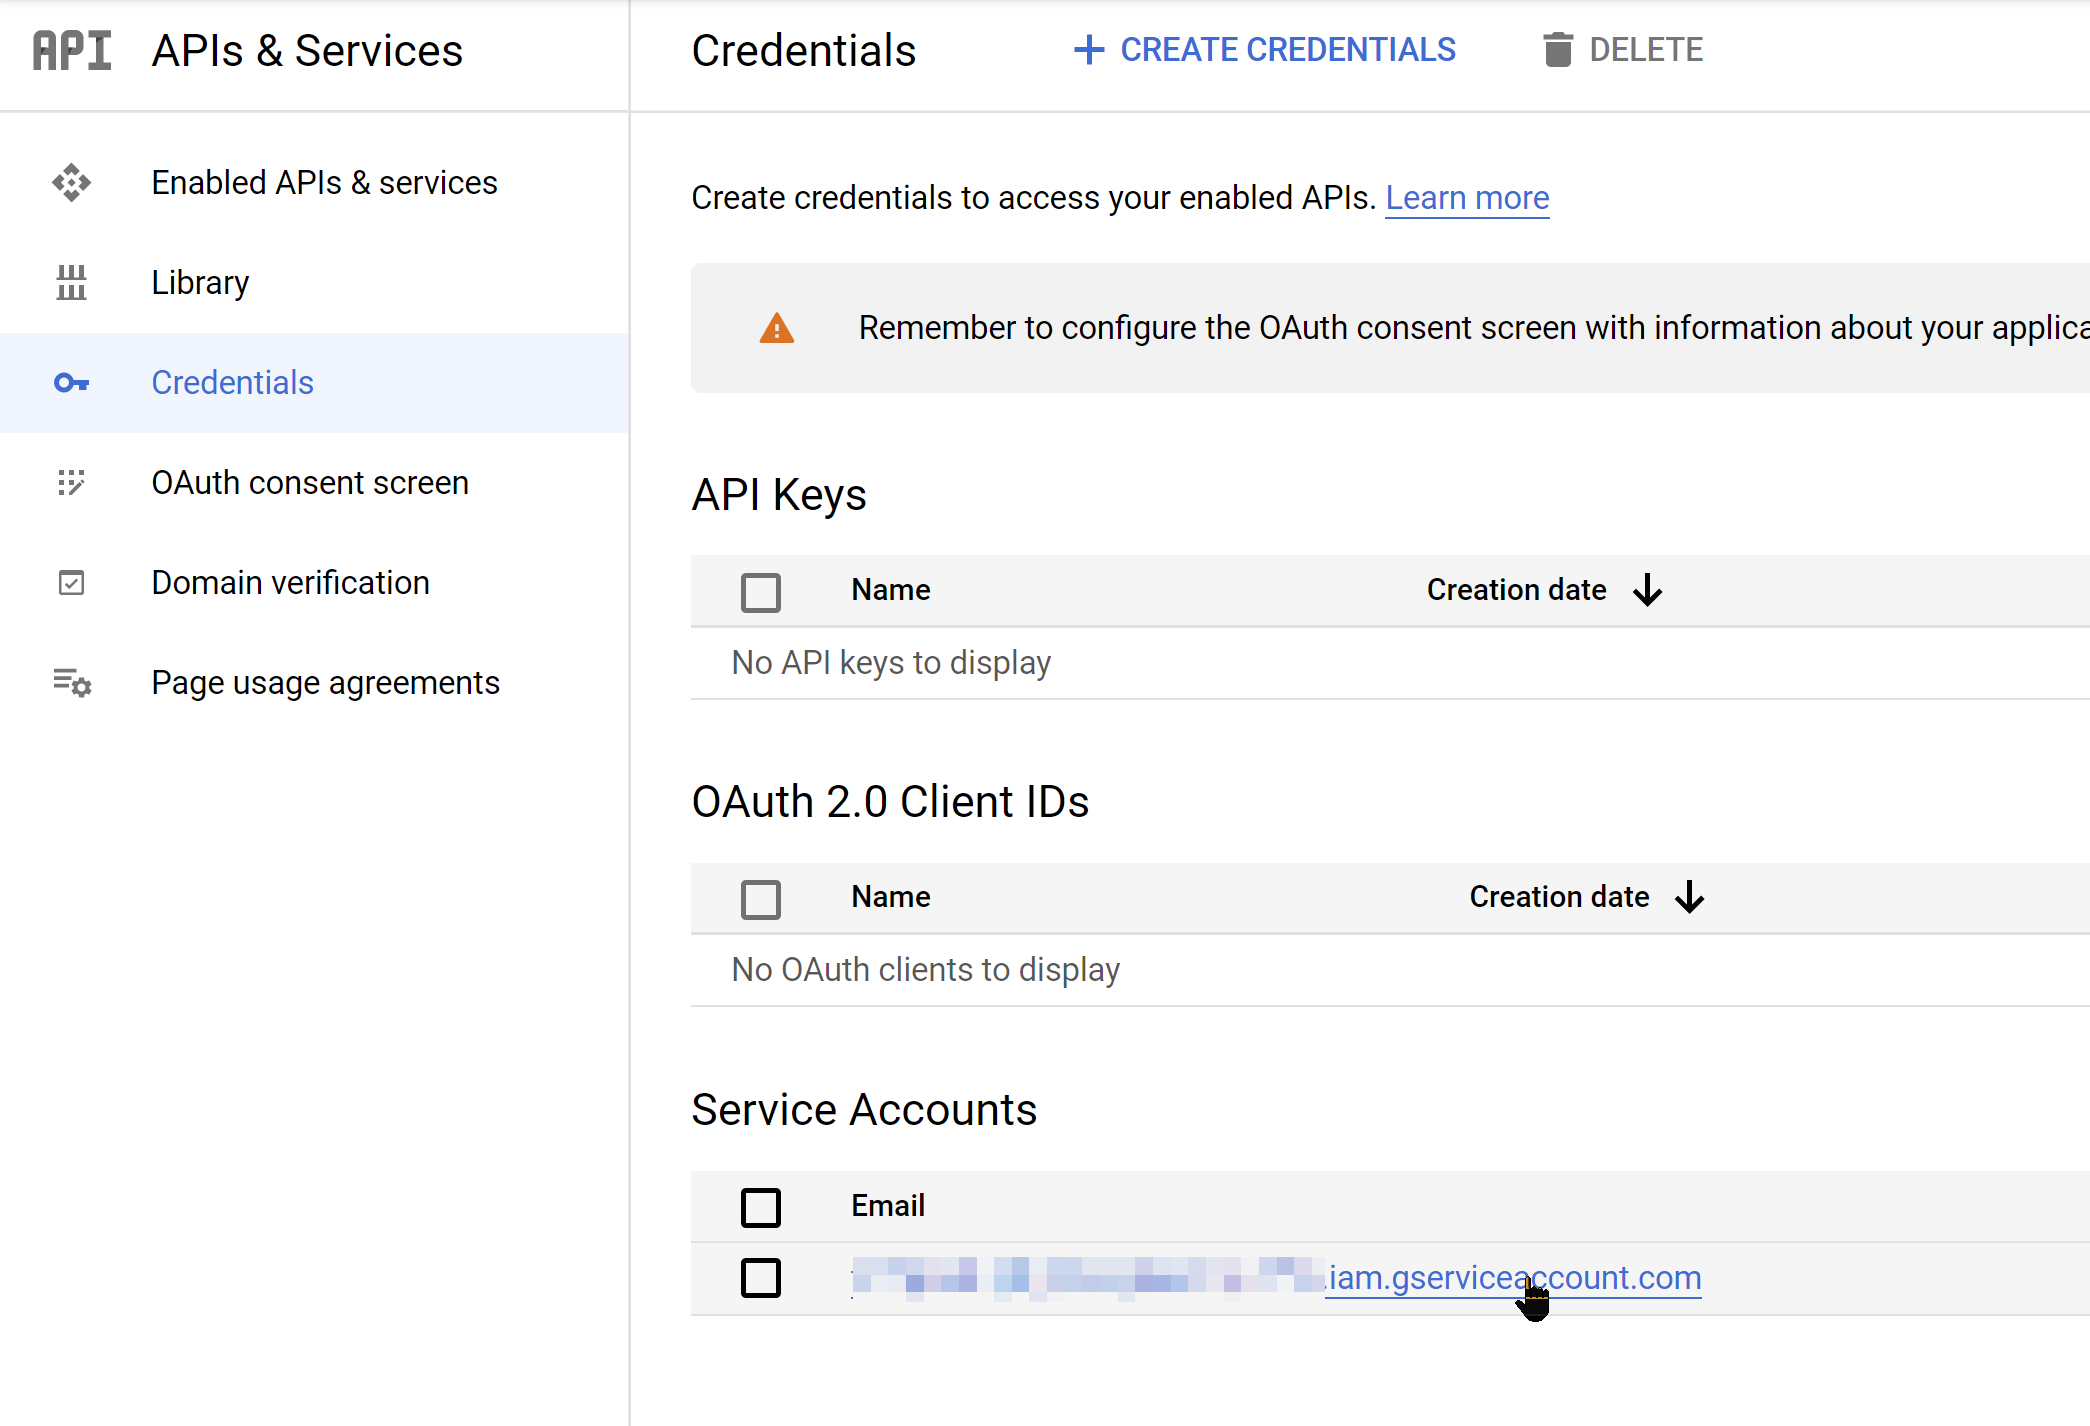Click the Service Accounts section heading
Viewport: 2090px width, 1426px height.
point(864,1110)
